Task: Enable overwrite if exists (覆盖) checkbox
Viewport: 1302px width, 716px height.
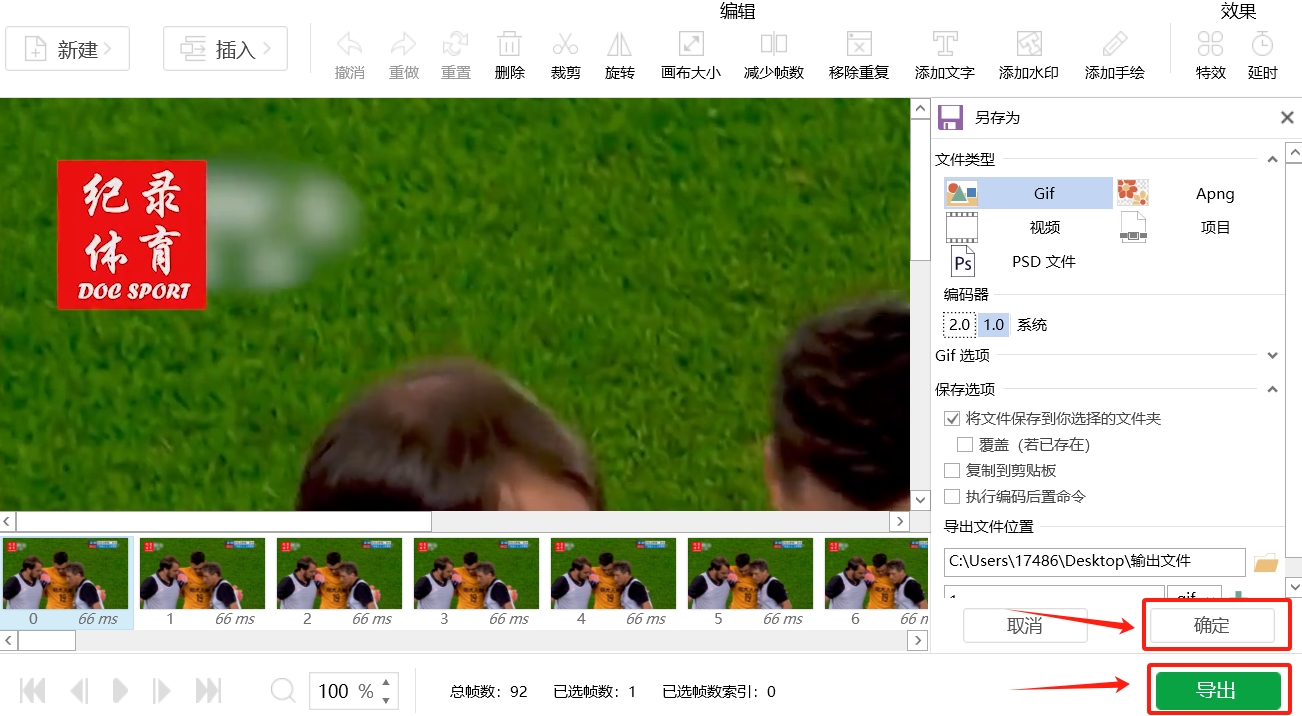Action: pos(965,445)
